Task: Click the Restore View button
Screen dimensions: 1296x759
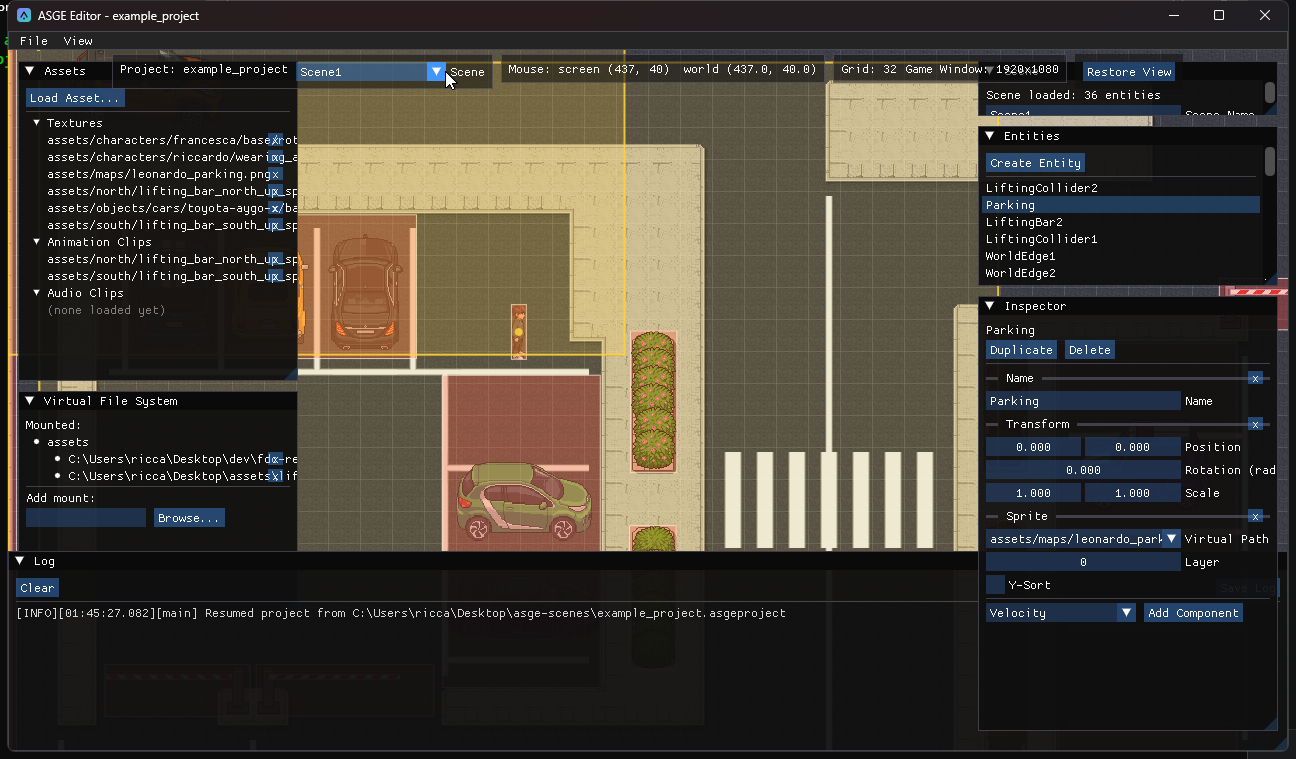Action: [x=1129, y=72]
